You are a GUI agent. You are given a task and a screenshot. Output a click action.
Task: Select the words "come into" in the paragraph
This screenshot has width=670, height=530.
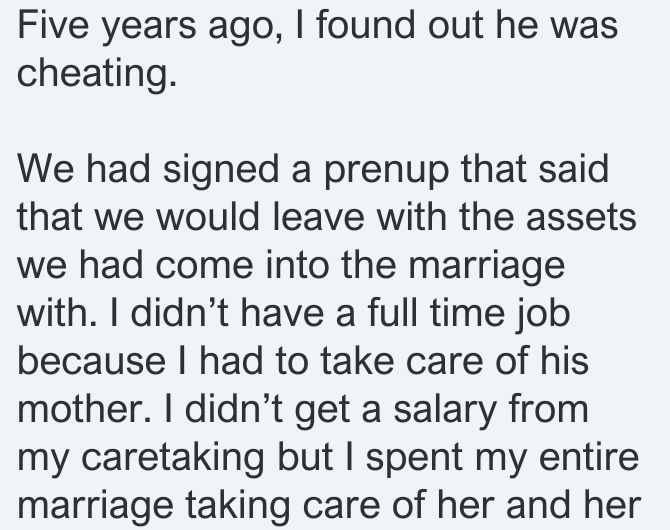pyautogui.click(x=243, y=266)
